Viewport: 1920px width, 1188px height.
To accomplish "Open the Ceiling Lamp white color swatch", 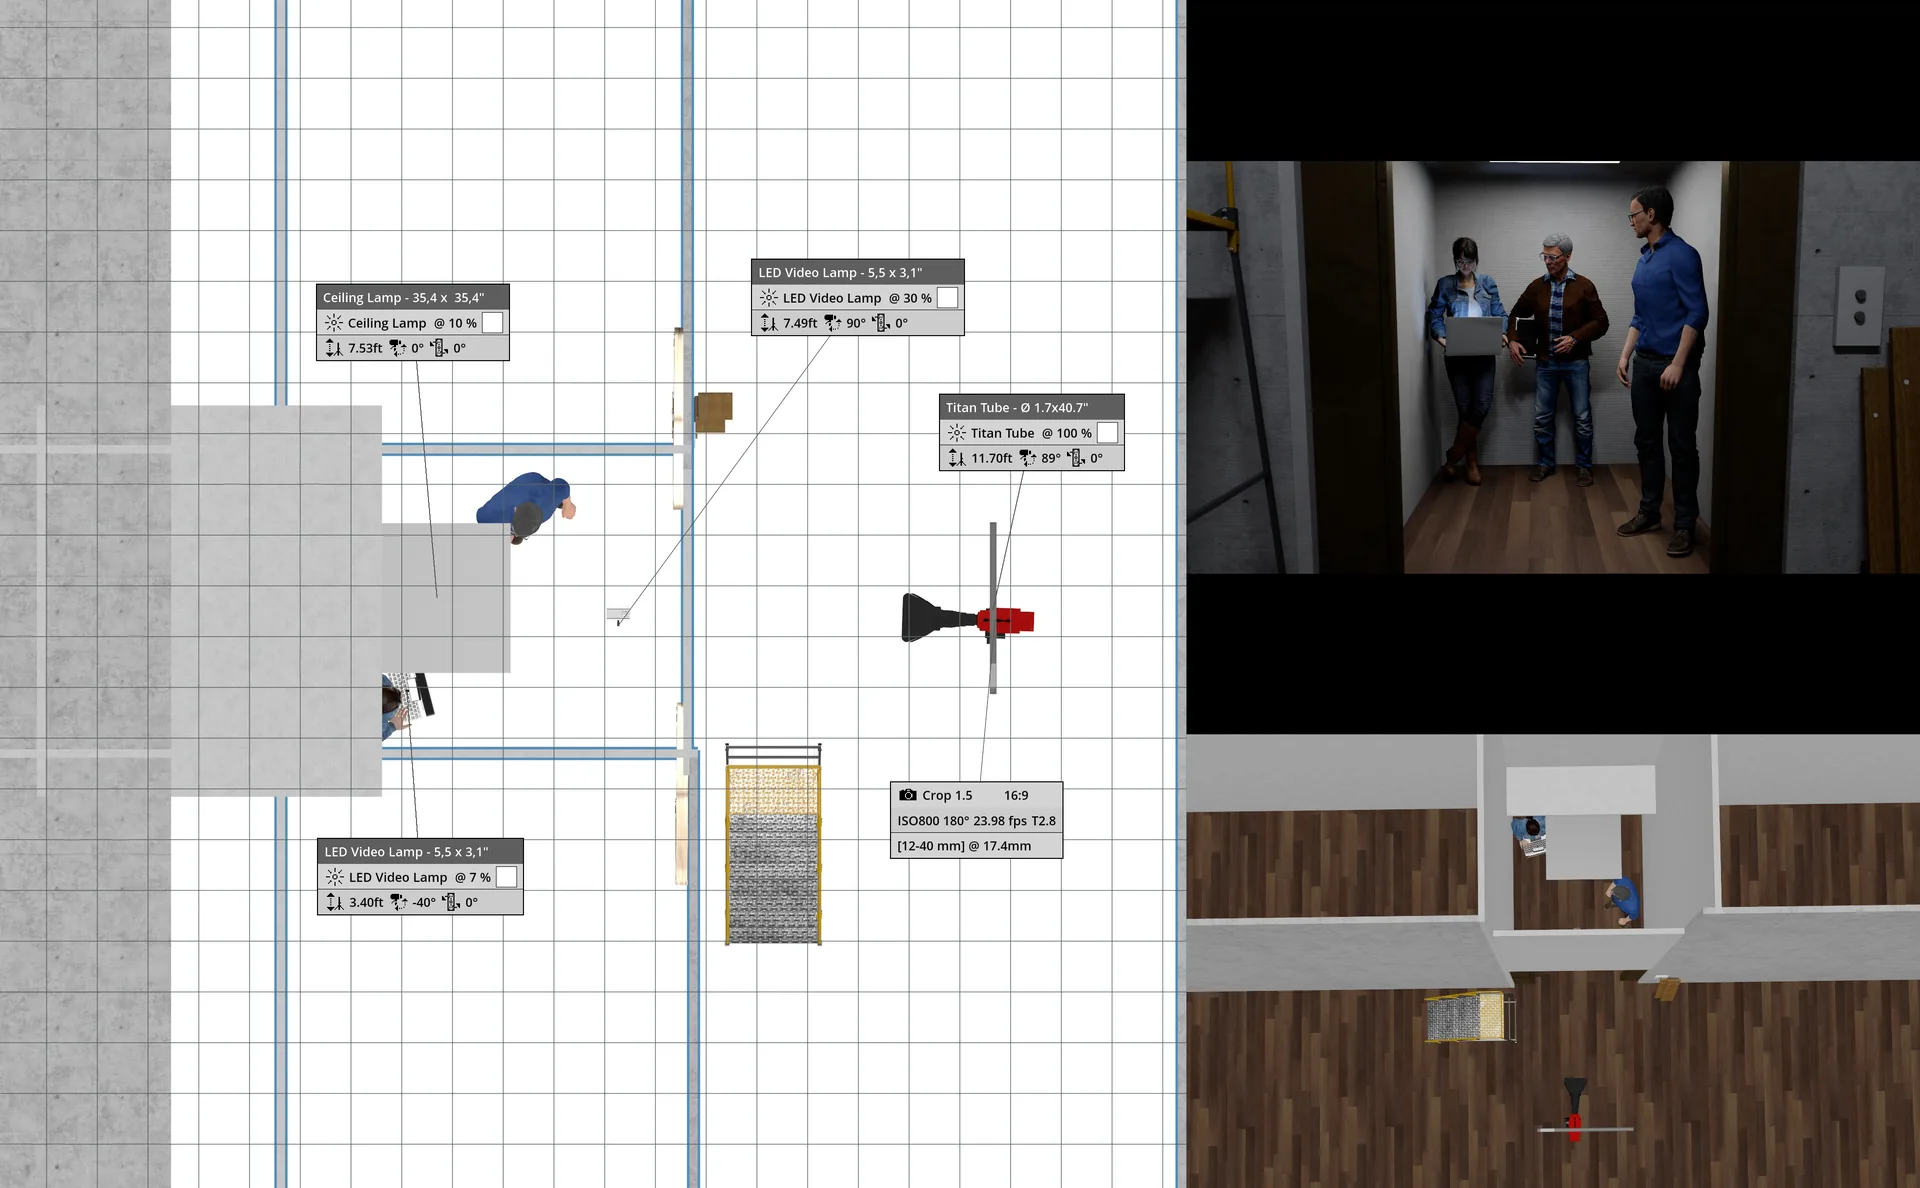I will [493, 323].
